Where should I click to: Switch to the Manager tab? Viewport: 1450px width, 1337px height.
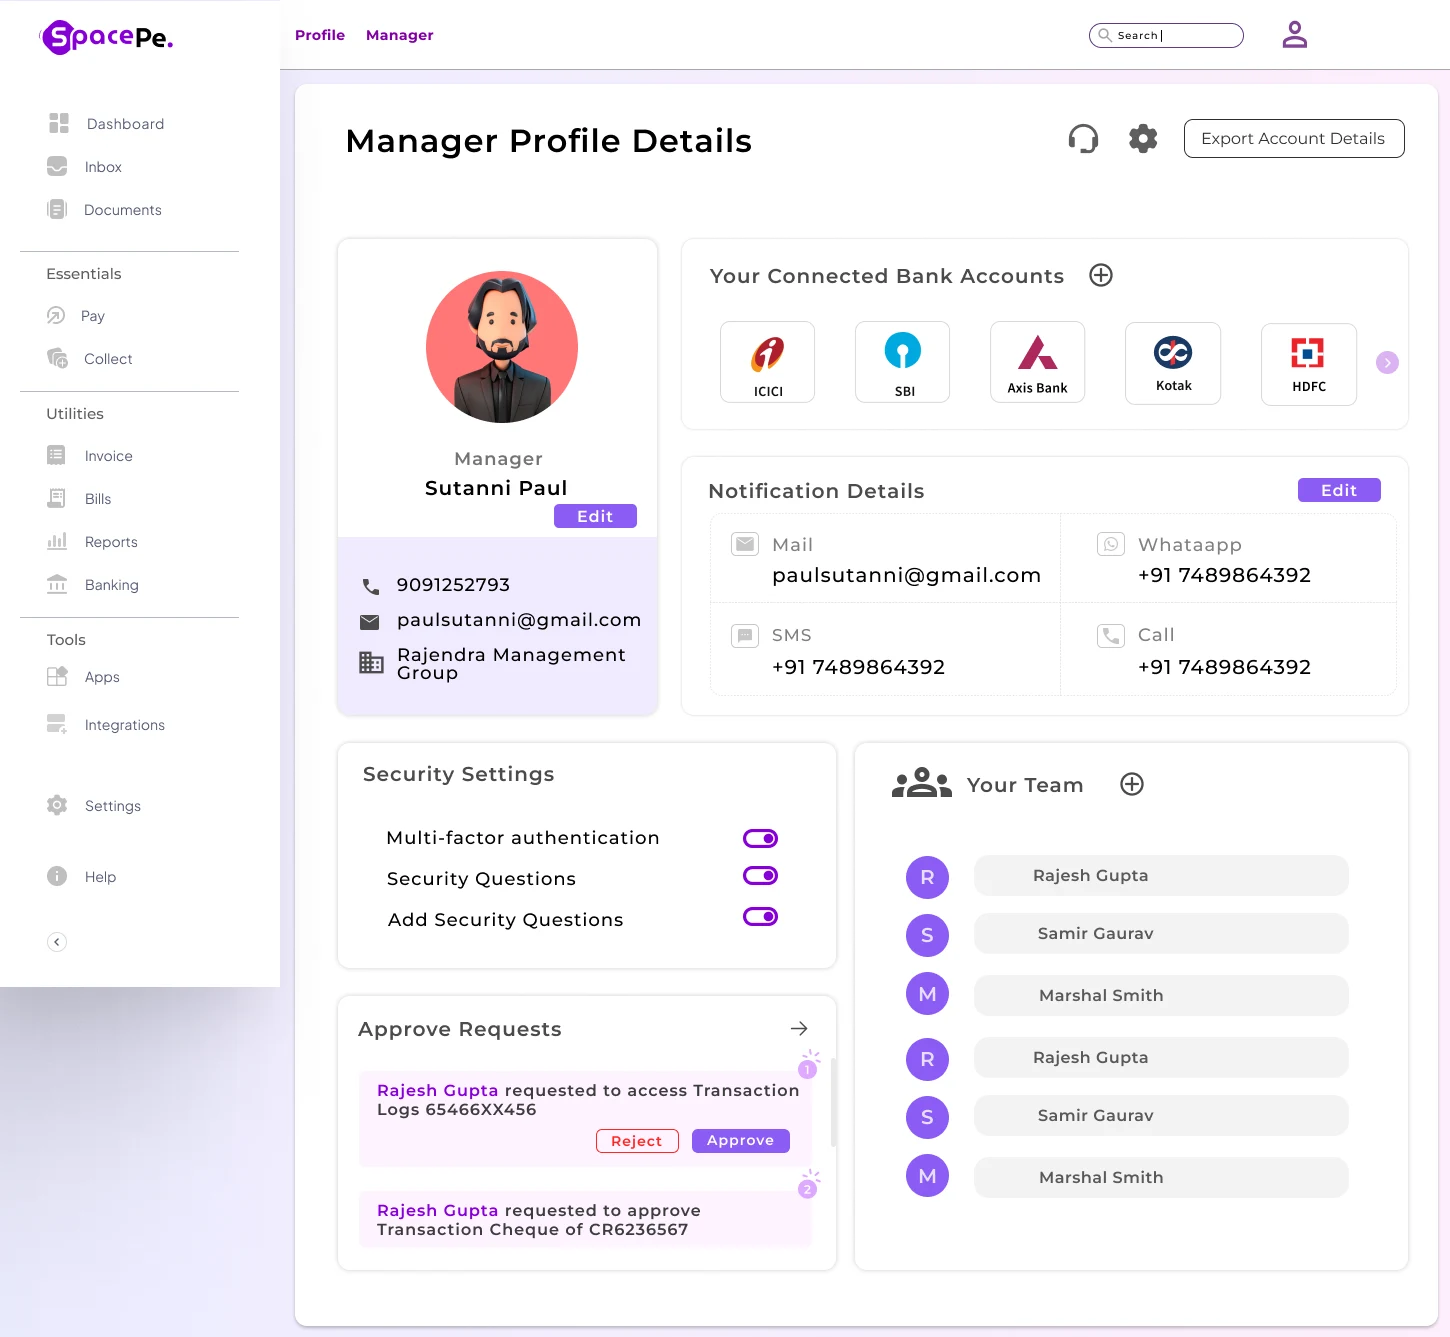[400, 35]
